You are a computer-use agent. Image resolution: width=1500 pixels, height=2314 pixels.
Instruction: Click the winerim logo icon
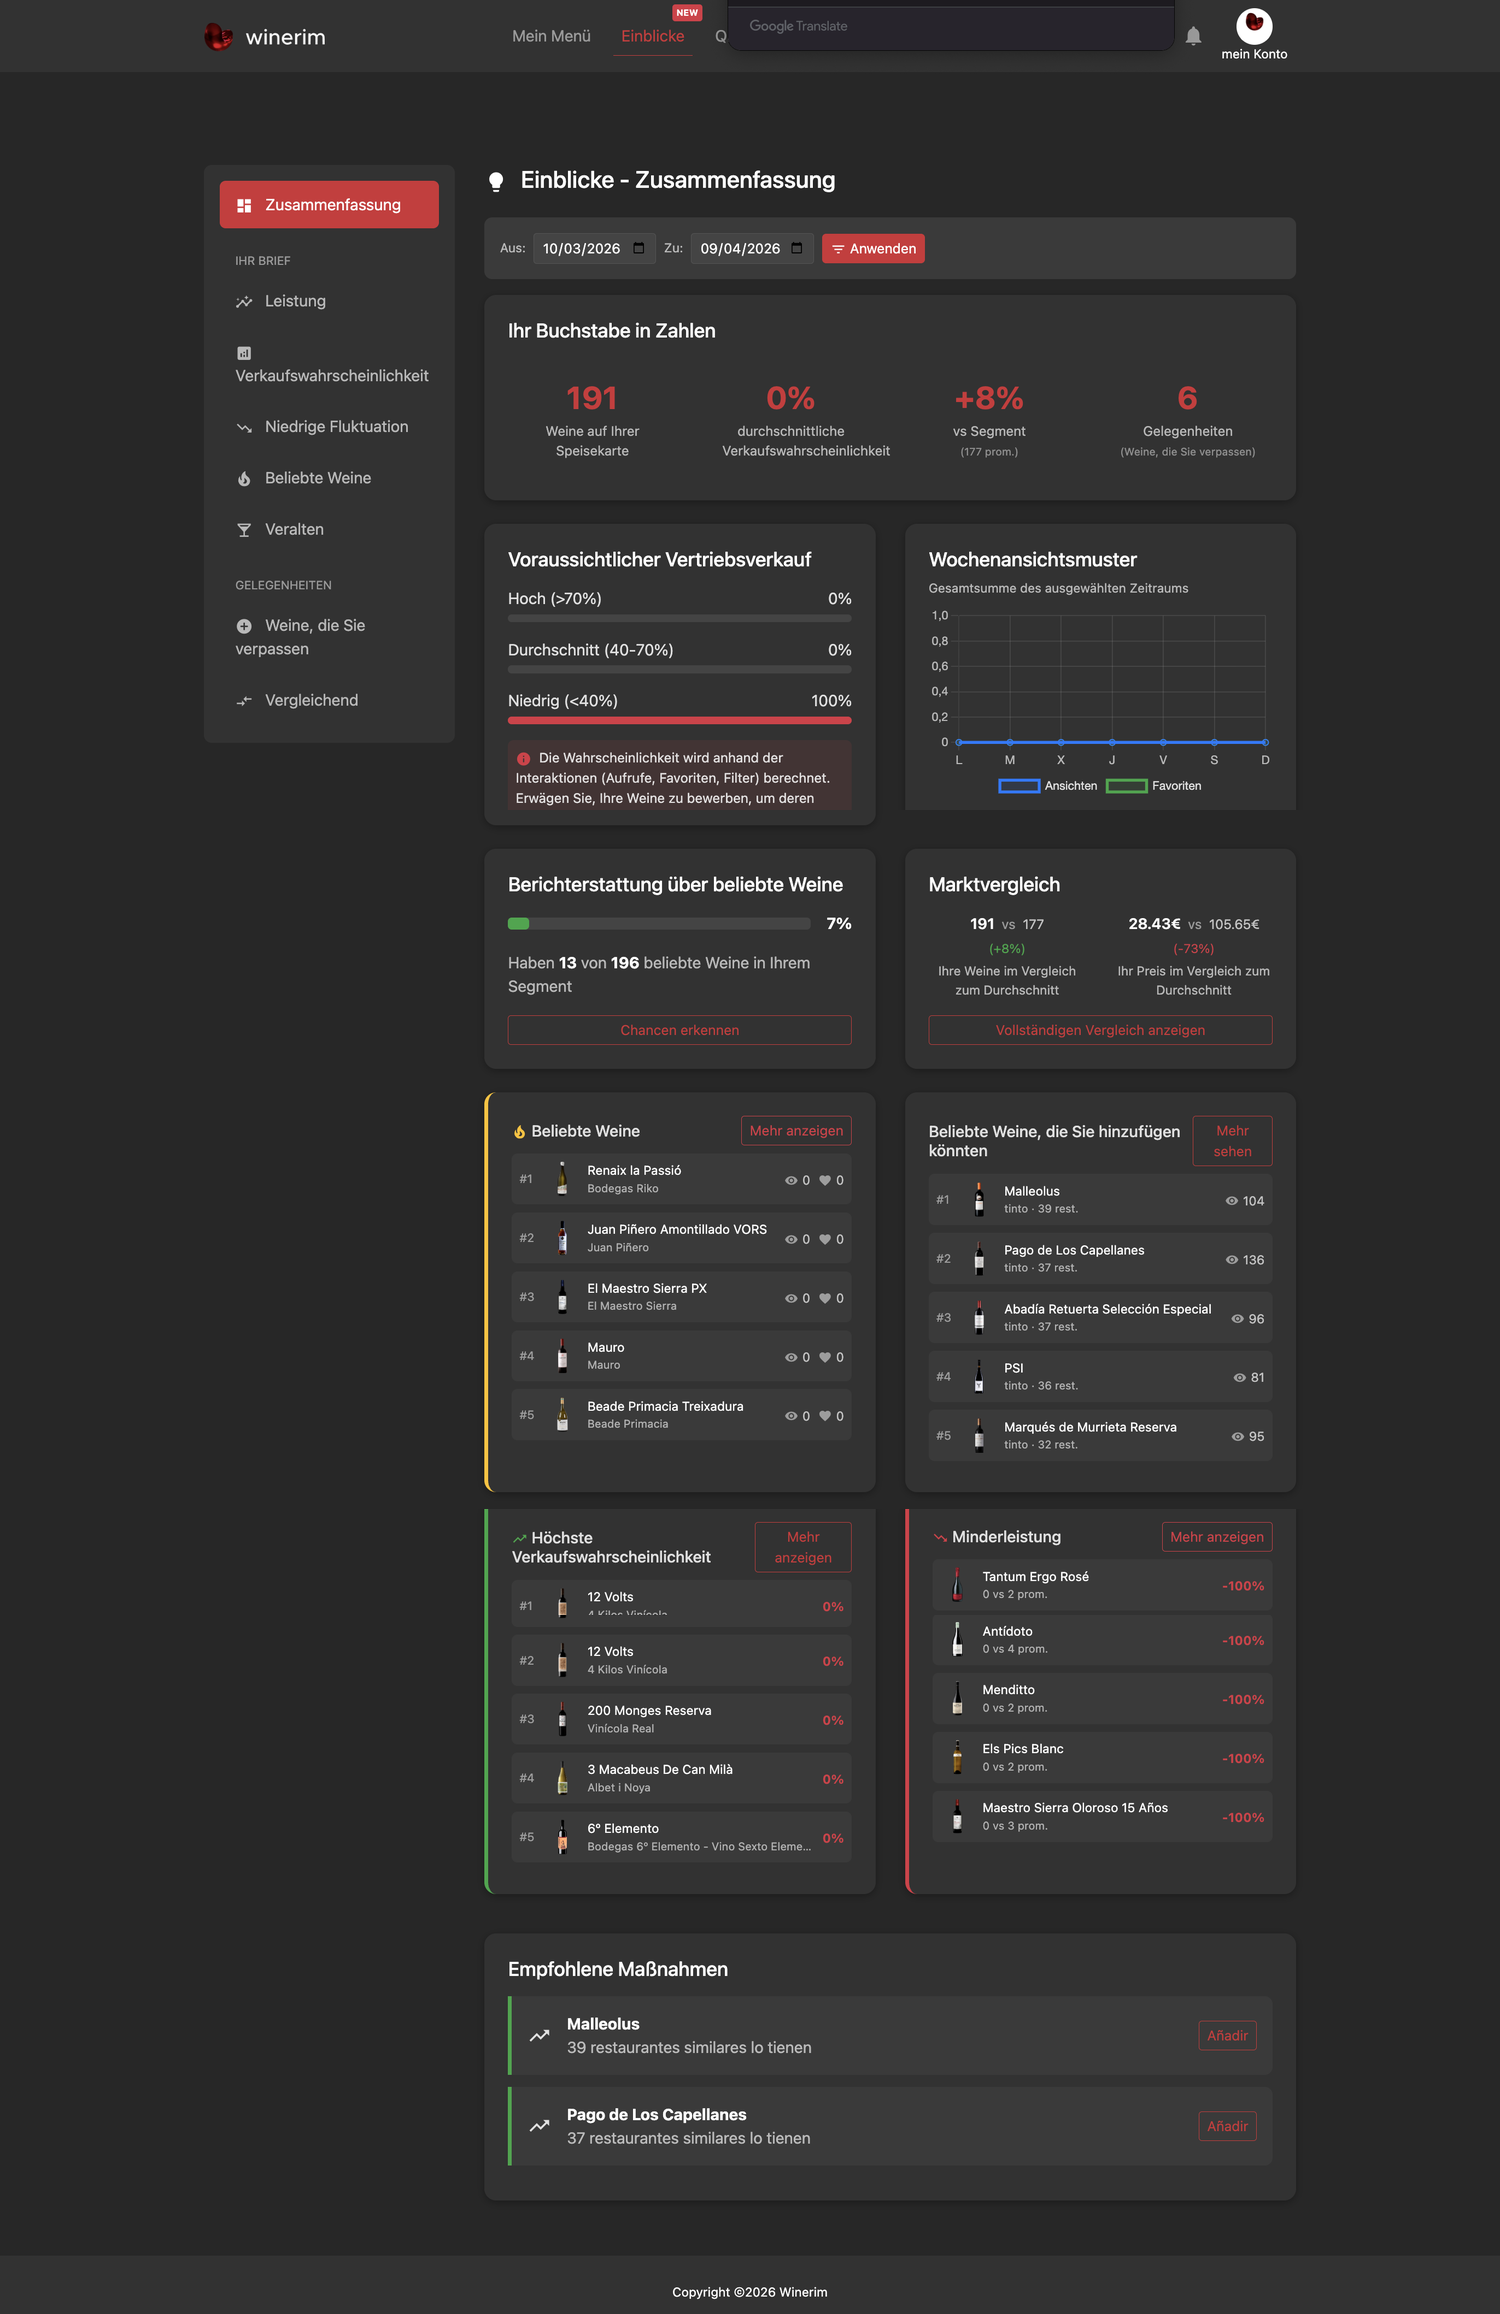coord(218,37)
